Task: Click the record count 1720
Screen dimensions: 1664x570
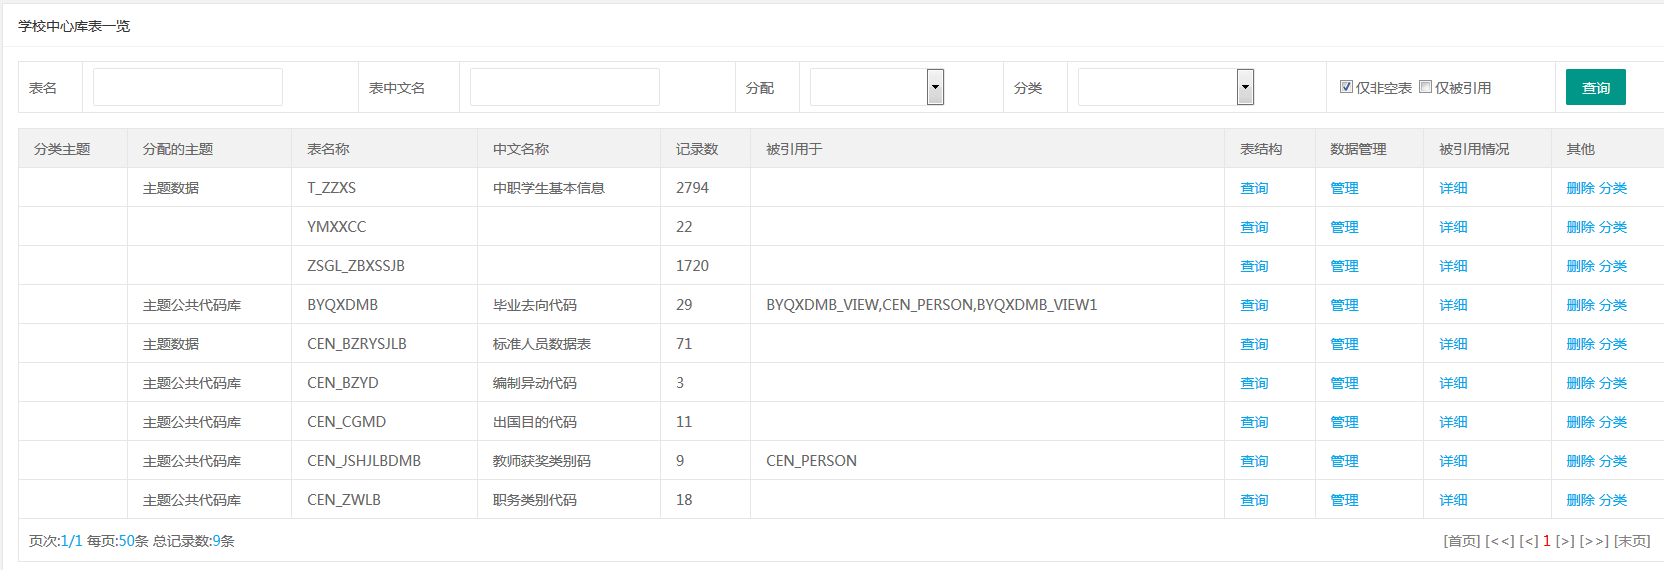Action: click(692, 266)
